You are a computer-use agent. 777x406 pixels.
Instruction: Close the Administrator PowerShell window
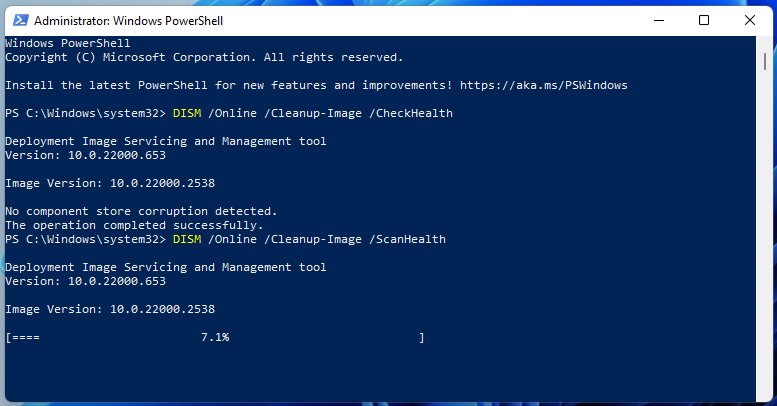pos(750,20)
